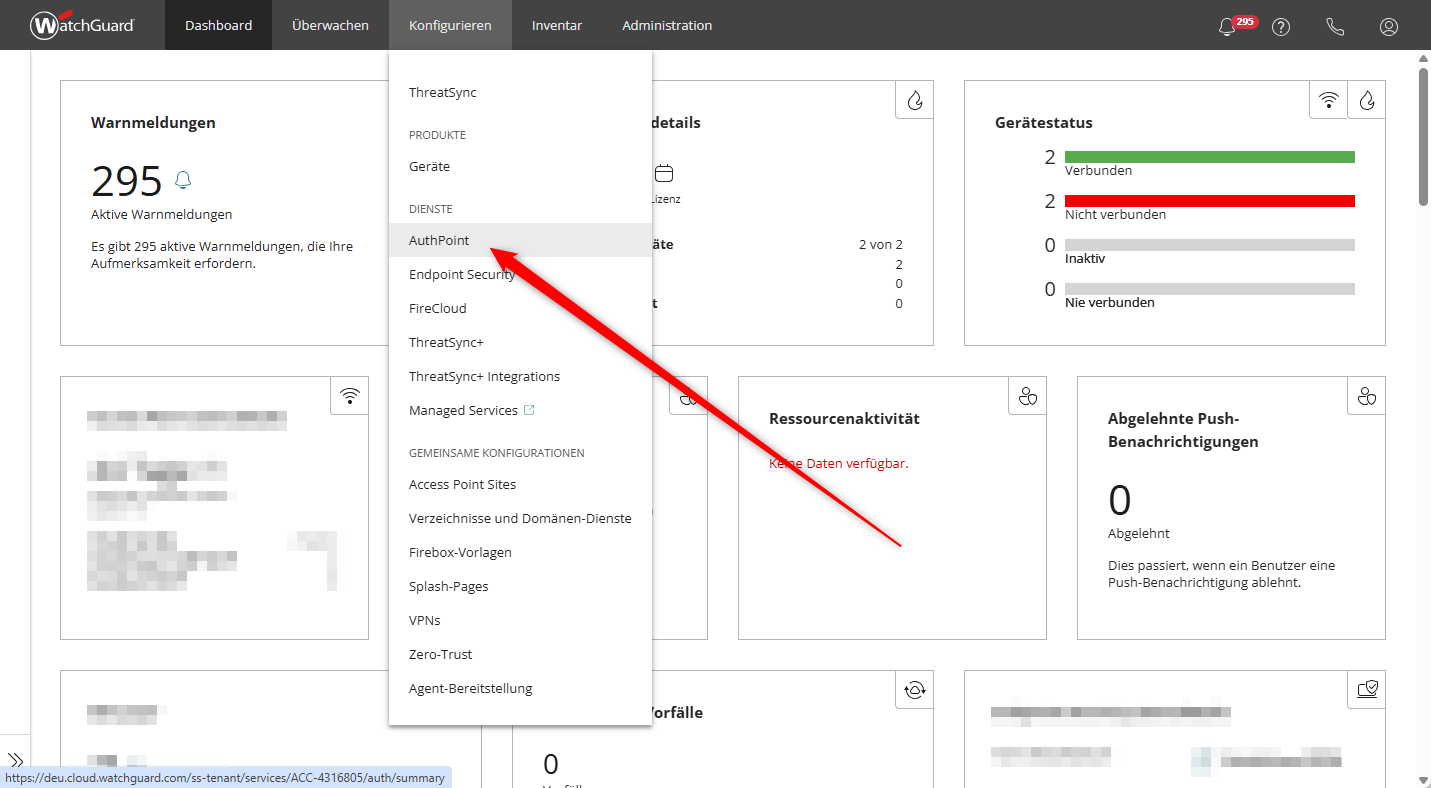Open the Überwachen menu
1431x788 pixels.
330,25
